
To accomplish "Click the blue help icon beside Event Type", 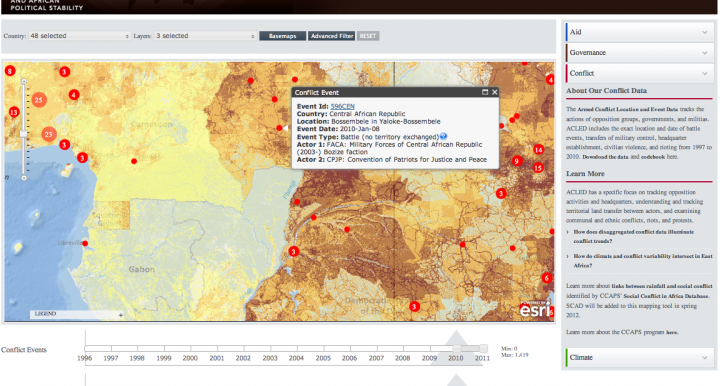I will coord(444,136).
